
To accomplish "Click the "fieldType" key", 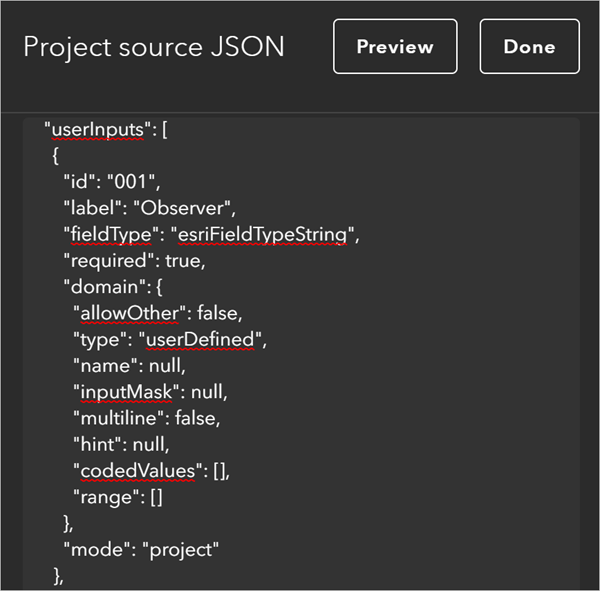I will (112, 235).
